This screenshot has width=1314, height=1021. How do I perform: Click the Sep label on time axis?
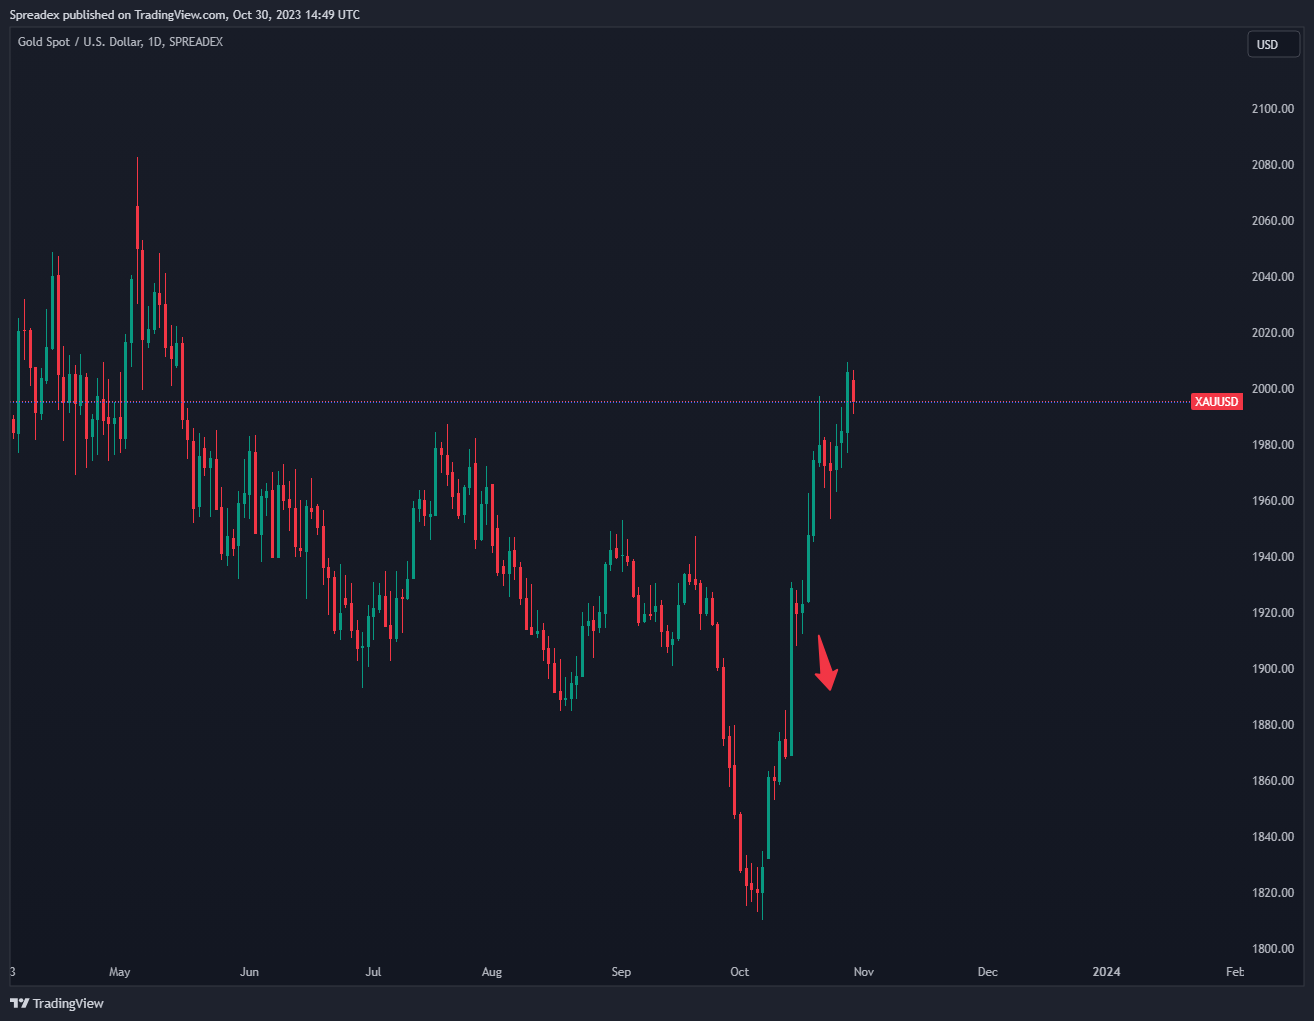coord(621,971)
